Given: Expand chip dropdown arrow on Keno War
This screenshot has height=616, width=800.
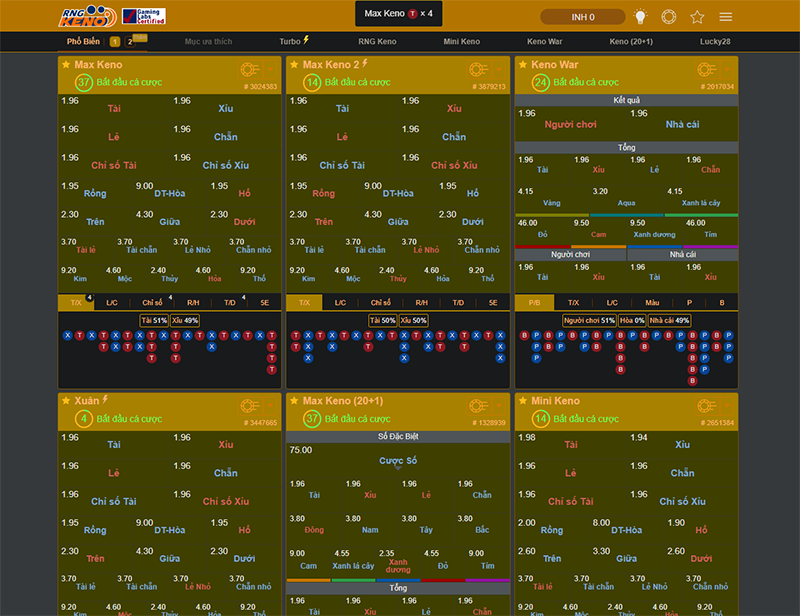Looking at the screenshot, I should 727,69.
